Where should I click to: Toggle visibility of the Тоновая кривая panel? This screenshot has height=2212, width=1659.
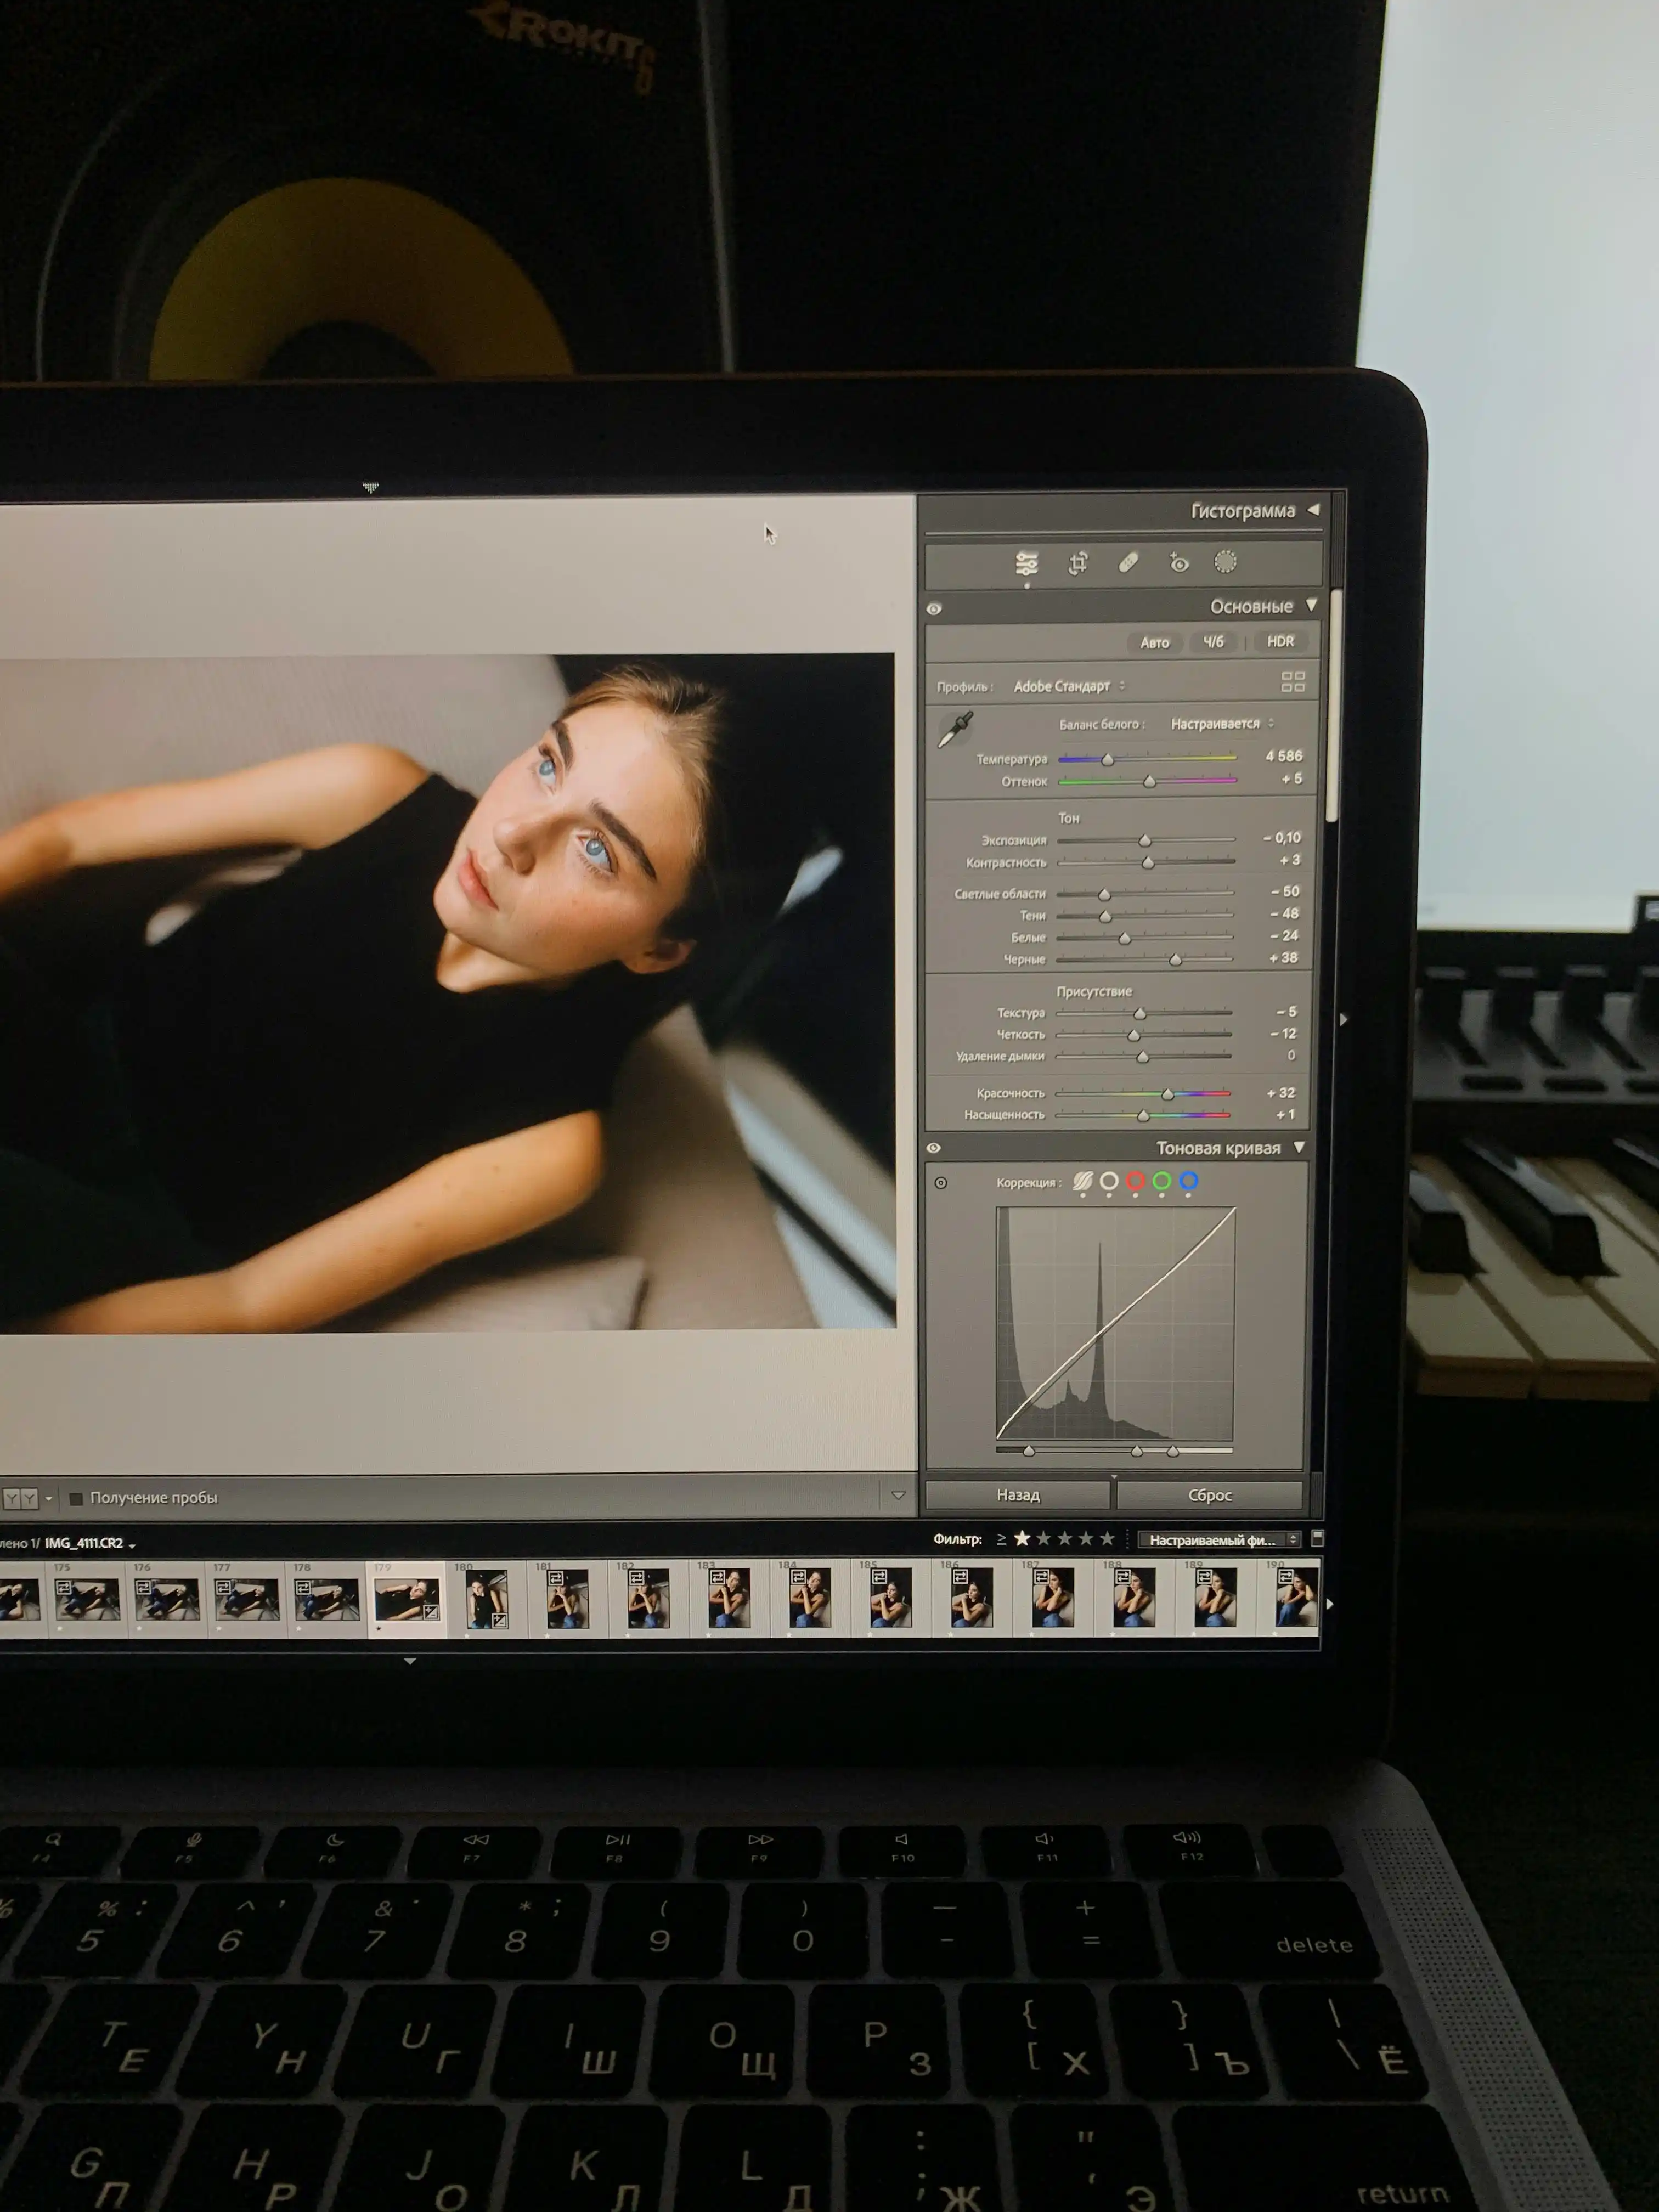pyautogui.click(x=933, y=1148)
